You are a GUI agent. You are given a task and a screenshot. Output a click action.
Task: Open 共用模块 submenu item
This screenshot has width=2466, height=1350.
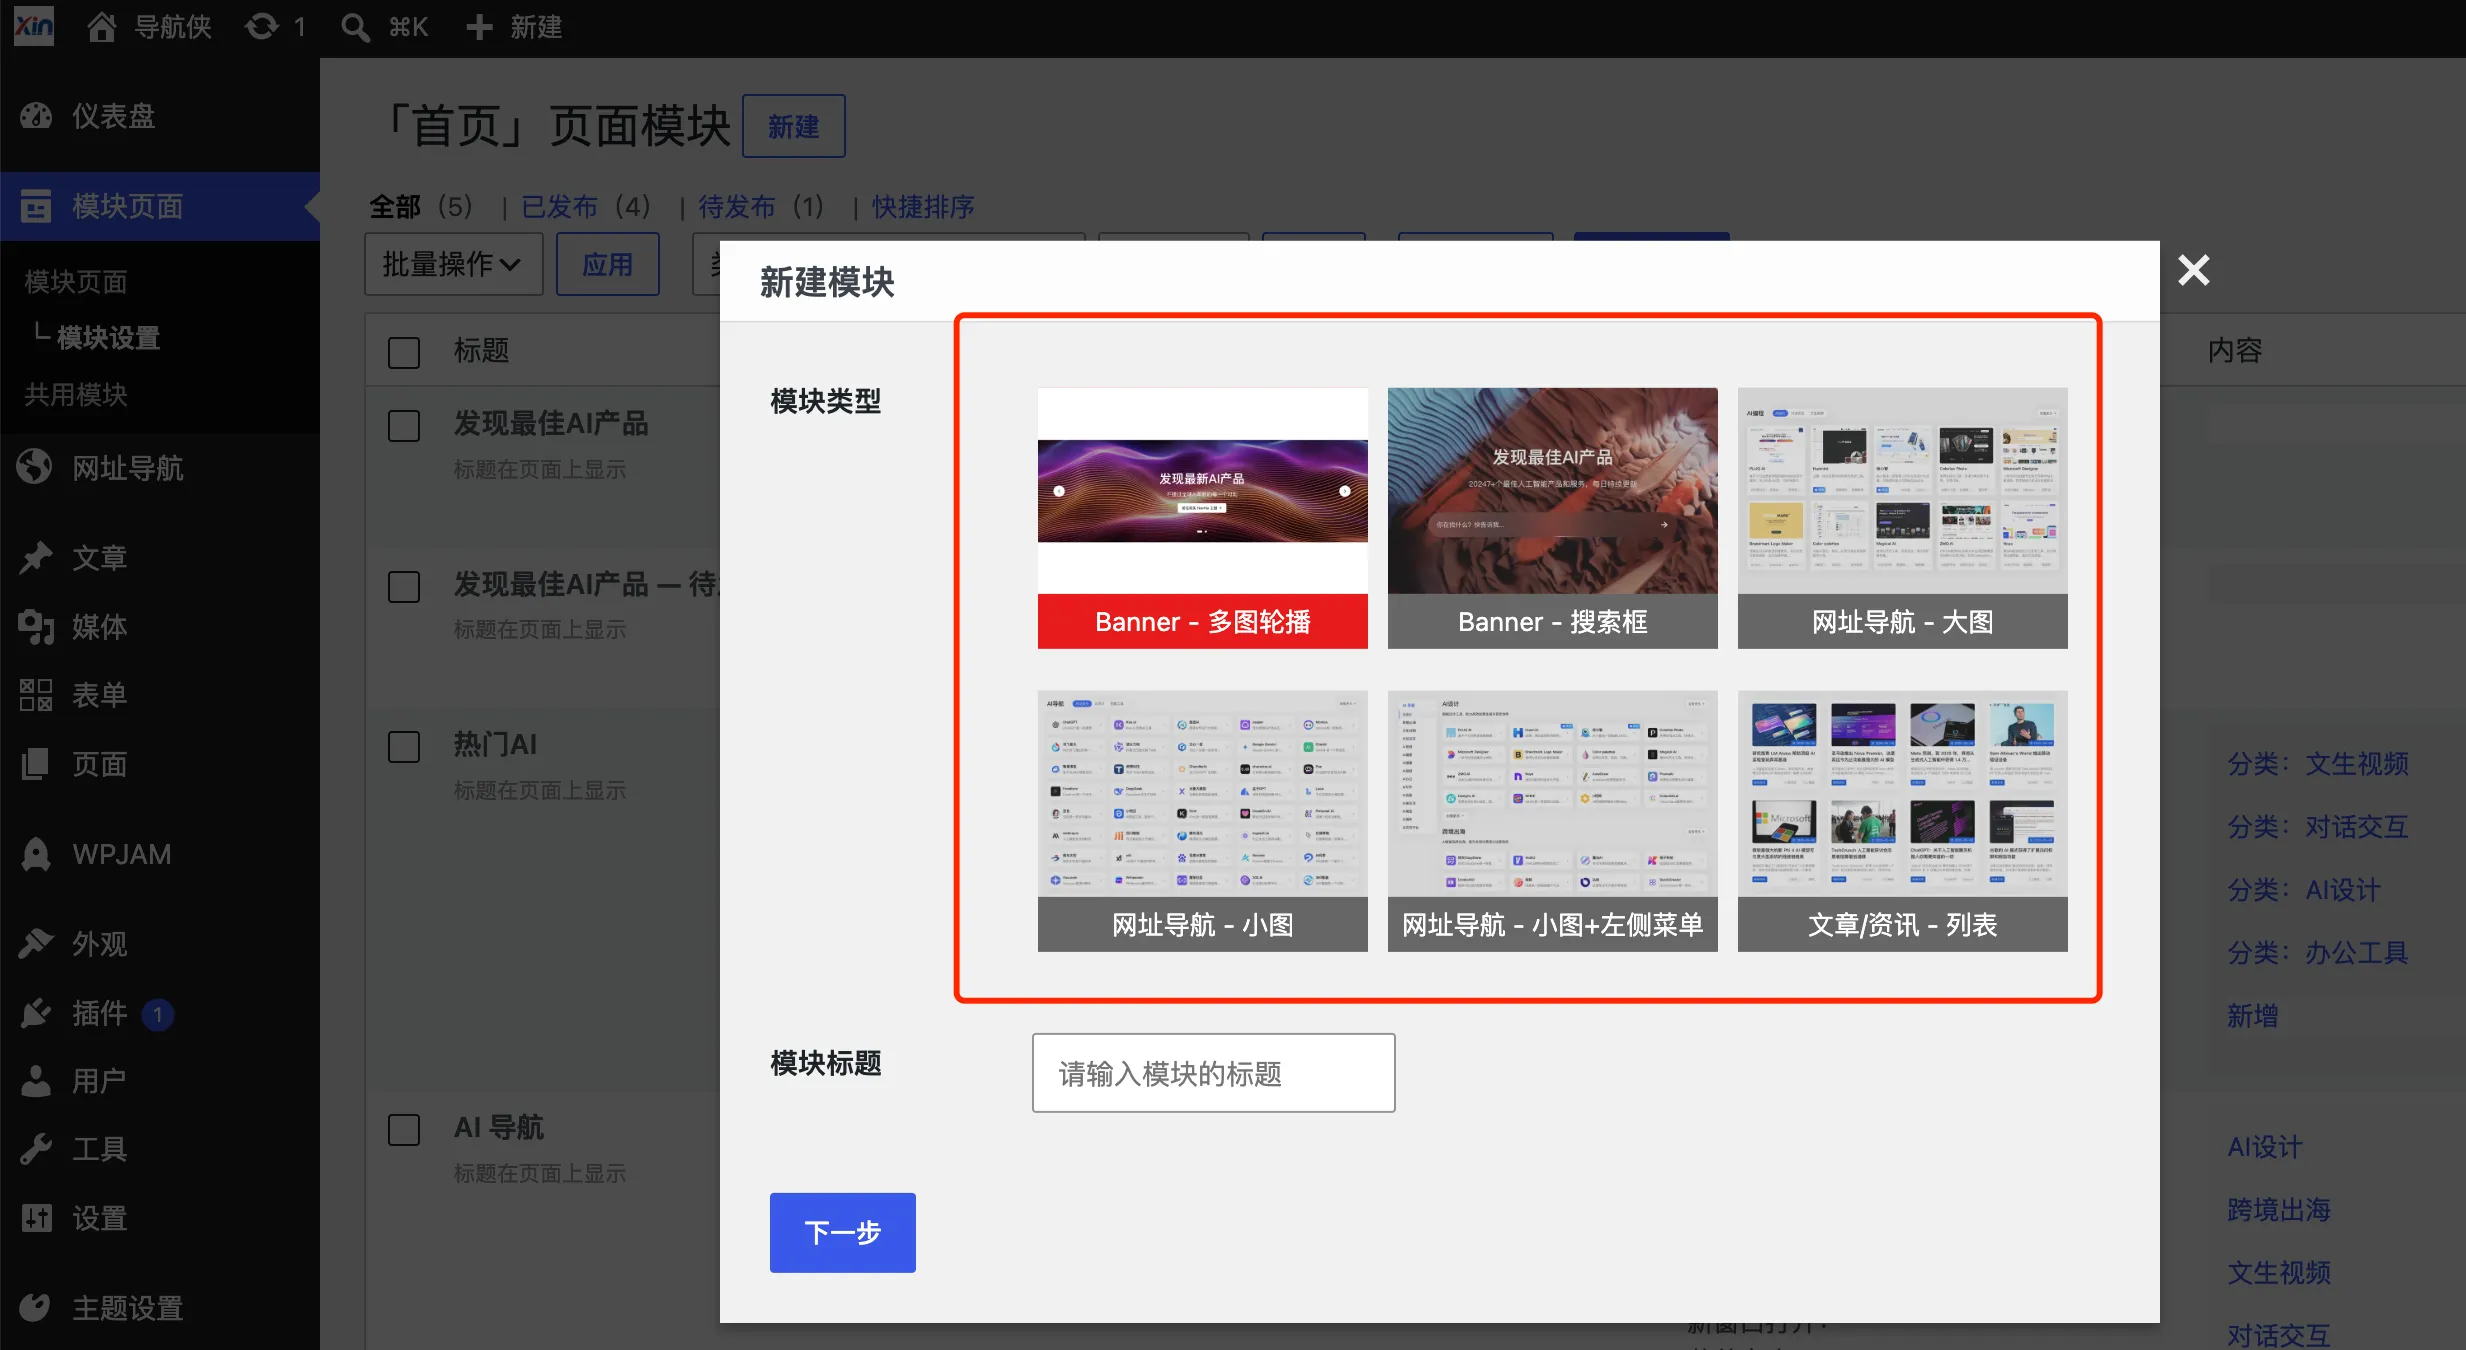(x=76, y=394)
